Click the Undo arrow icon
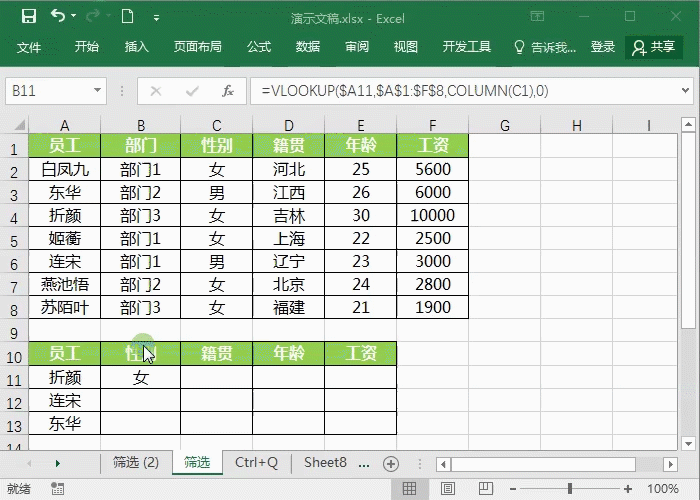The image size is (700, 500). tap(58, 16)
